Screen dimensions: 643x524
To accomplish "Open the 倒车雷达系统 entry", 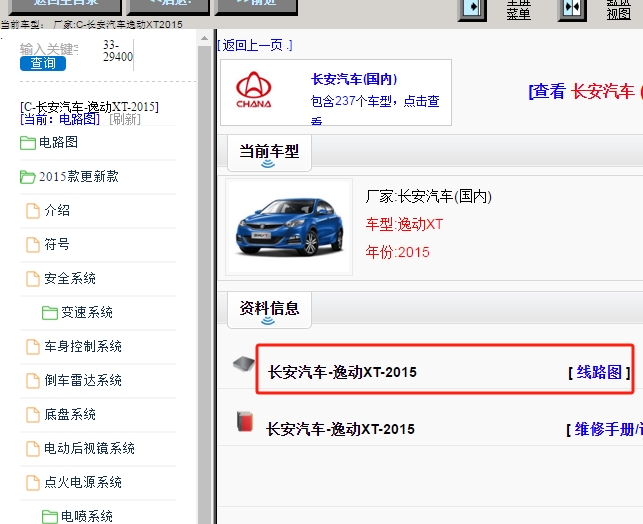I will [83, 380].
